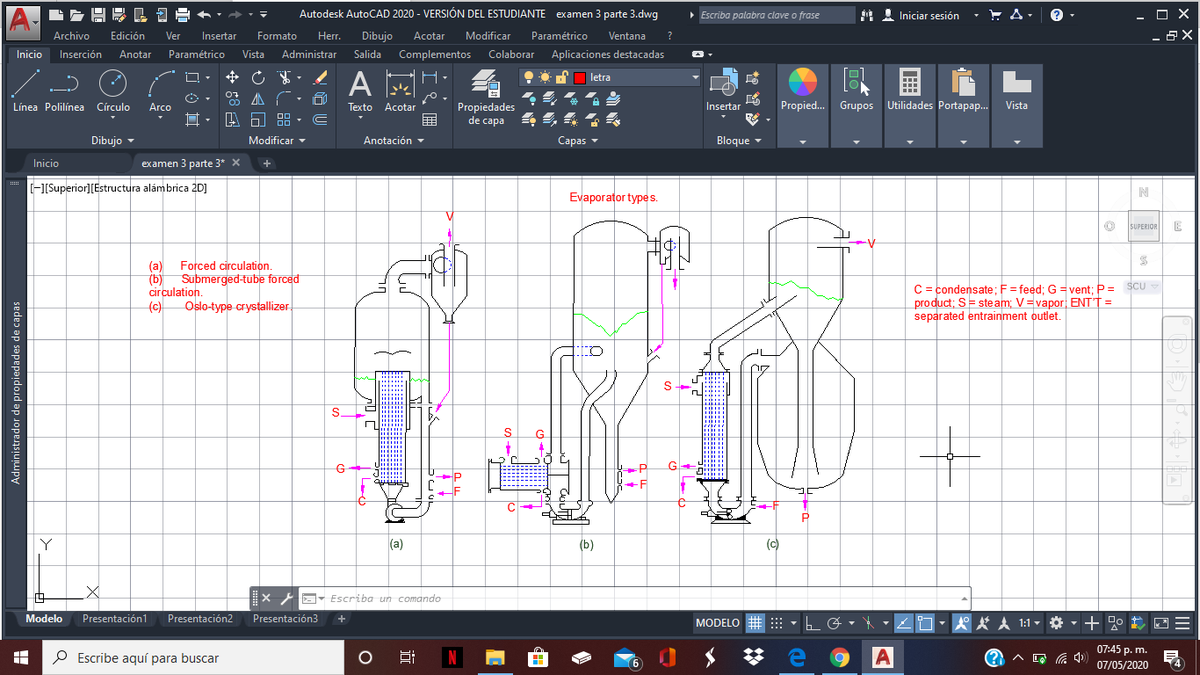Switch to the Inicio file tab
This screenshot has width=1200, height=675.
coord(45,163)
